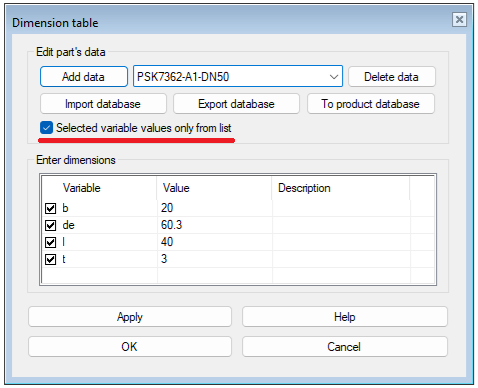
Task: Click the Delete data button
Action: (x=392, y=77)
